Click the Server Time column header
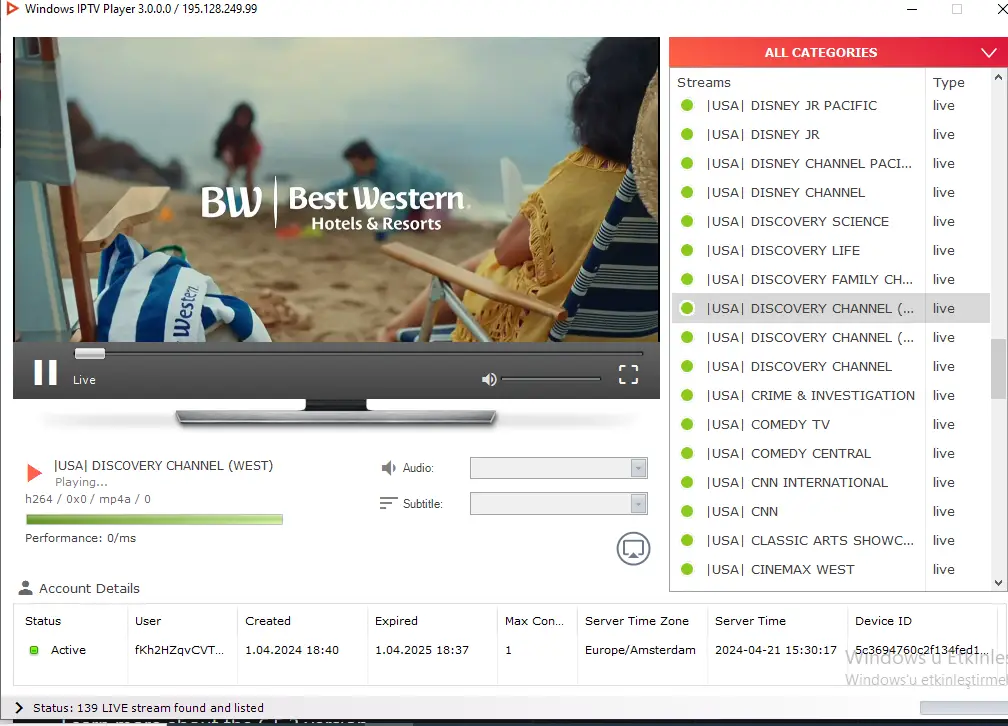The width and height of the screenshot is (1008, 726). click(750, 621)
